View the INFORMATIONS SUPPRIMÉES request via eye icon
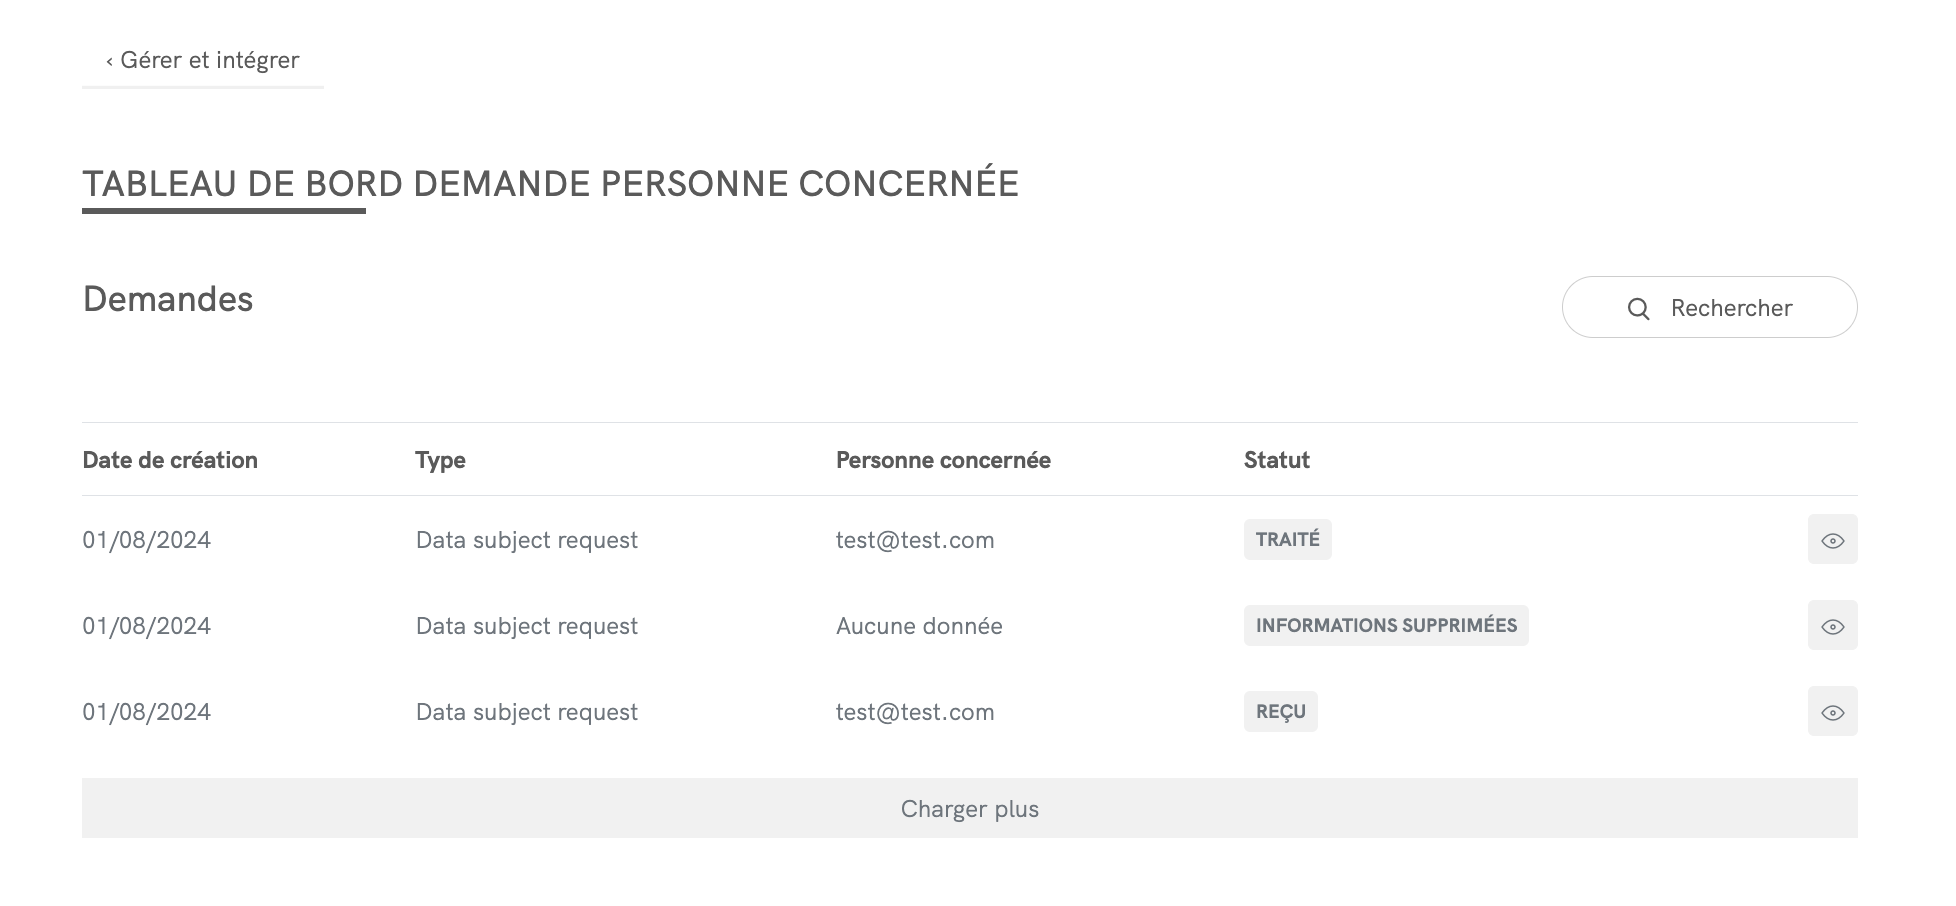The width and height of the screenshot is (1956, 906). pos(1832,626)
